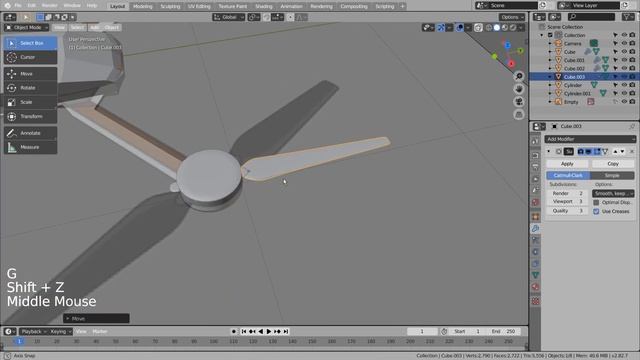Remove modifier with X button

[x=631, y=151]
